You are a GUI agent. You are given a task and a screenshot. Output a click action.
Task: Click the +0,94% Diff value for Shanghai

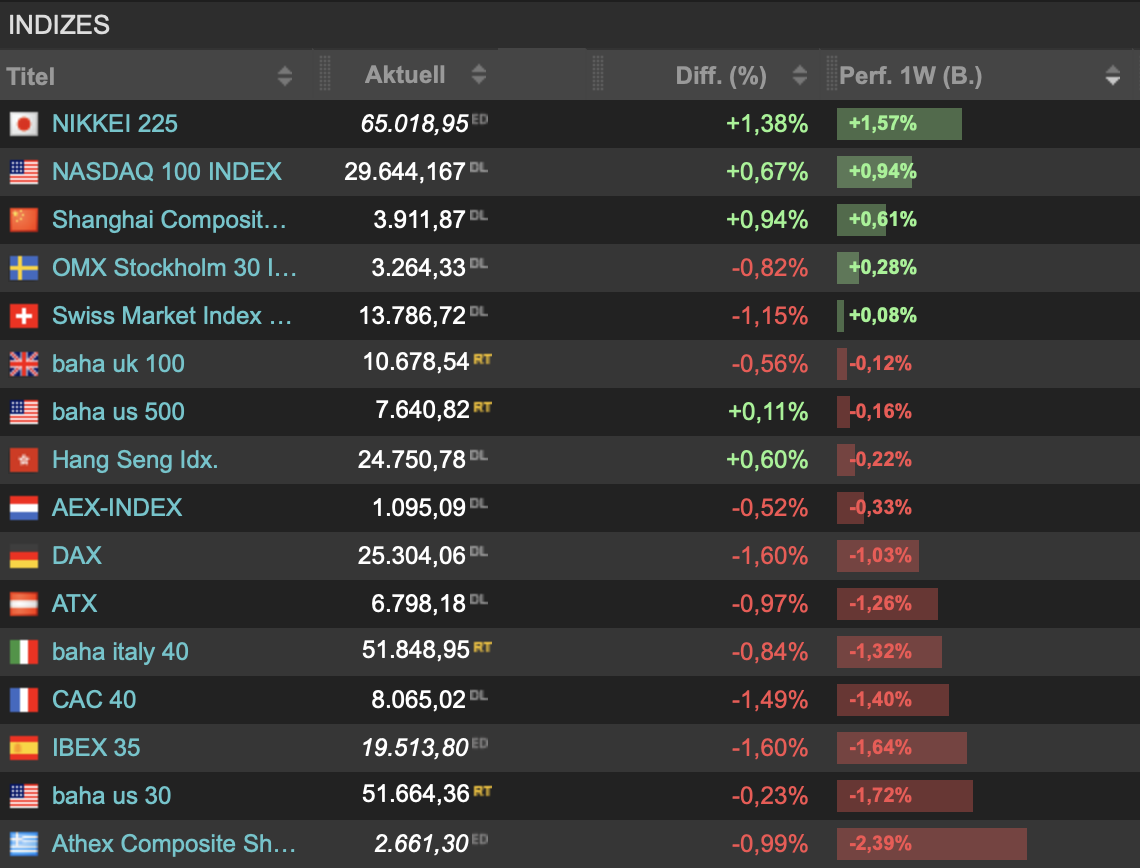tap(767, 220)
